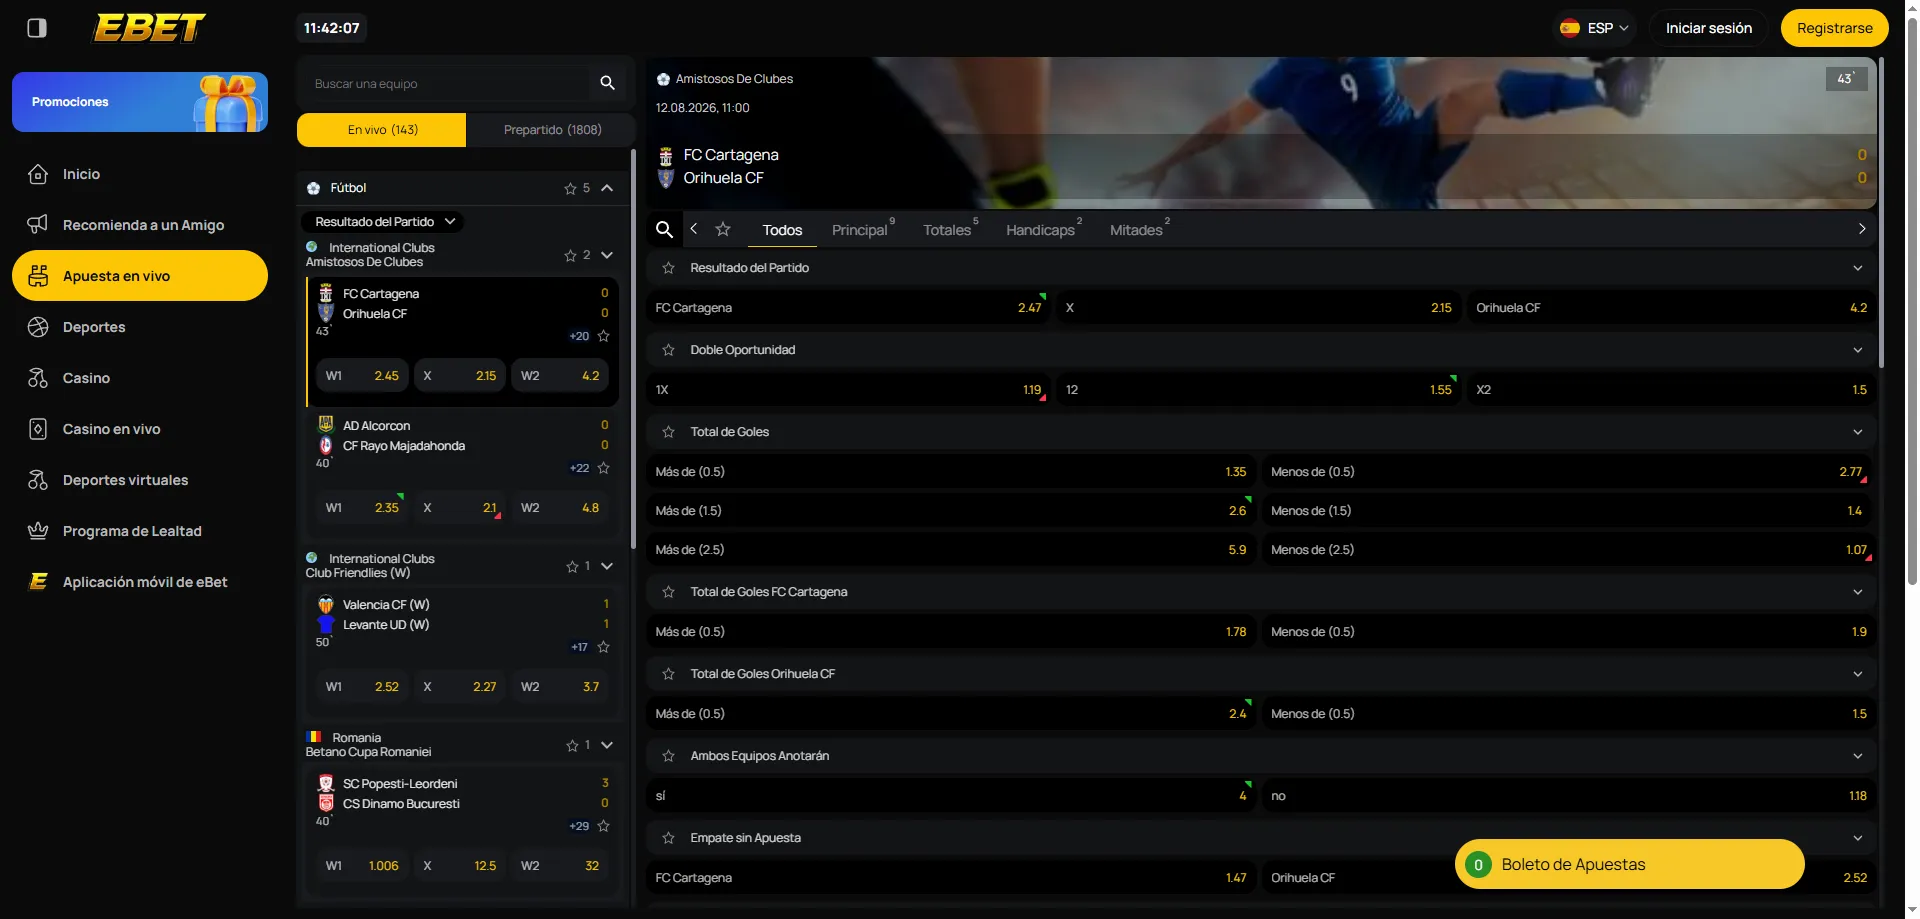Open Boleto de Apuestas slip
1920x919 pixels.
pos(1630,865)
